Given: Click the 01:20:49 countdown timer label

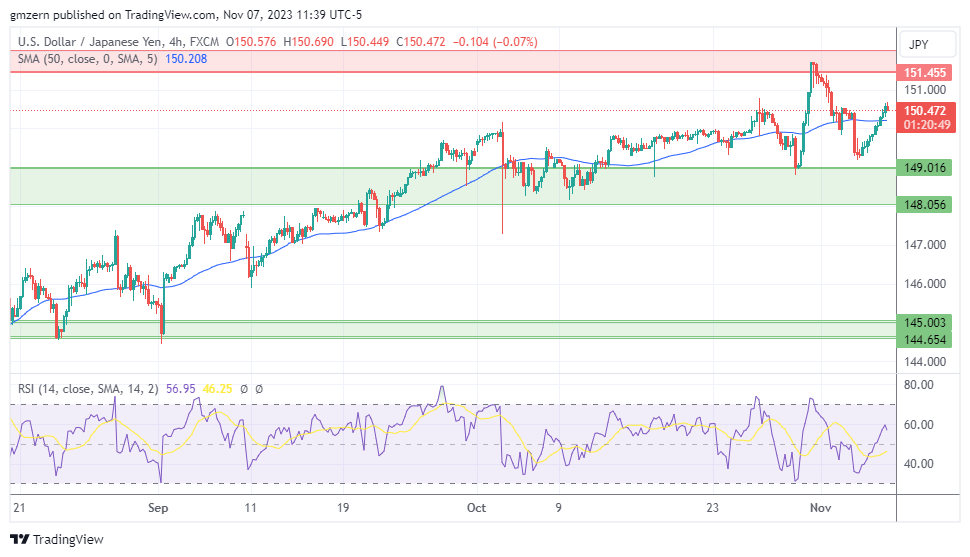Looking at the screenshot, I should 927,125.
